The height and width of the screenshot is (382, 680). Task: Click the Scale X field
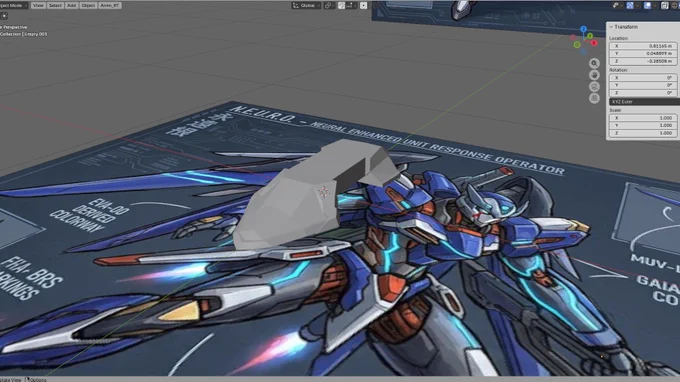[x=643, y=118]
